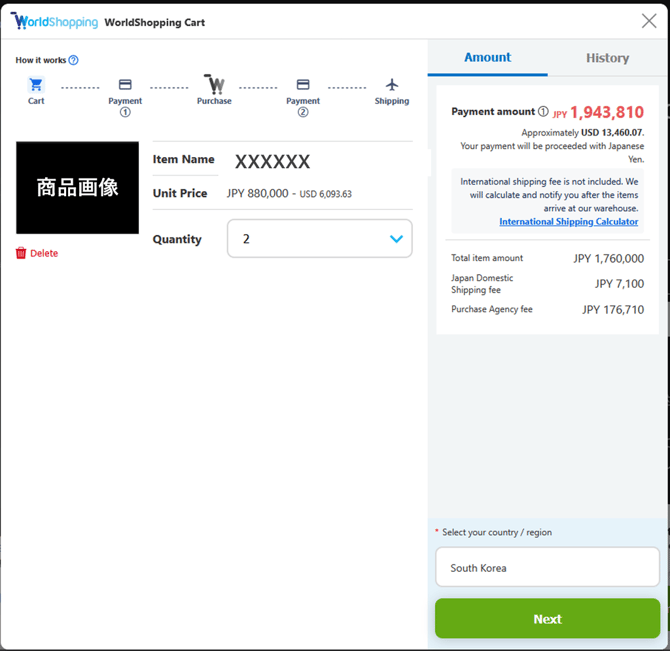Click the Cart step icon
Viewport: 670px width, 651px height.
(x=36, y=85)
